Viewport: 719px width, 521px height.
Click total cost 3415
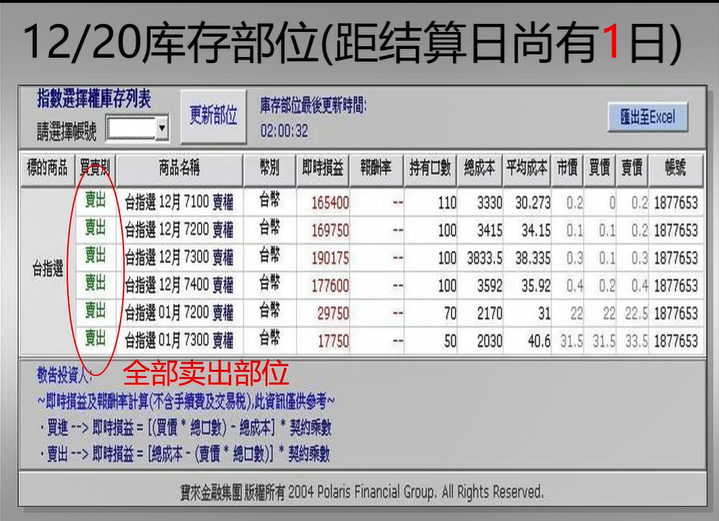[x=490, y=230]
